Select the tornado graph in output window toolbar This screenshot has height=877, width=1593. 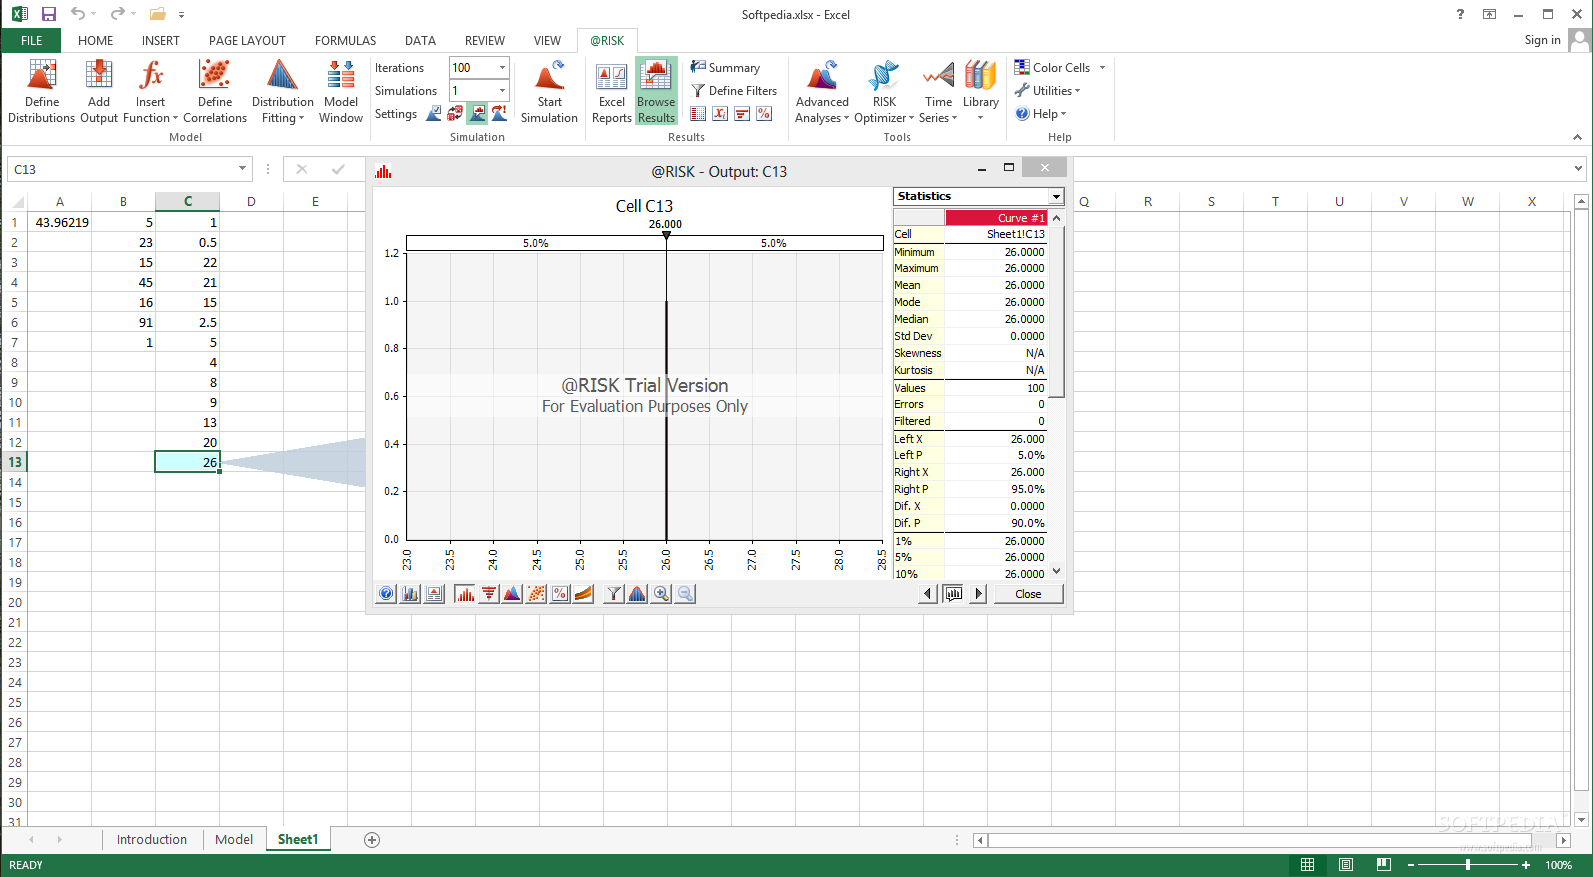[489, 594]
